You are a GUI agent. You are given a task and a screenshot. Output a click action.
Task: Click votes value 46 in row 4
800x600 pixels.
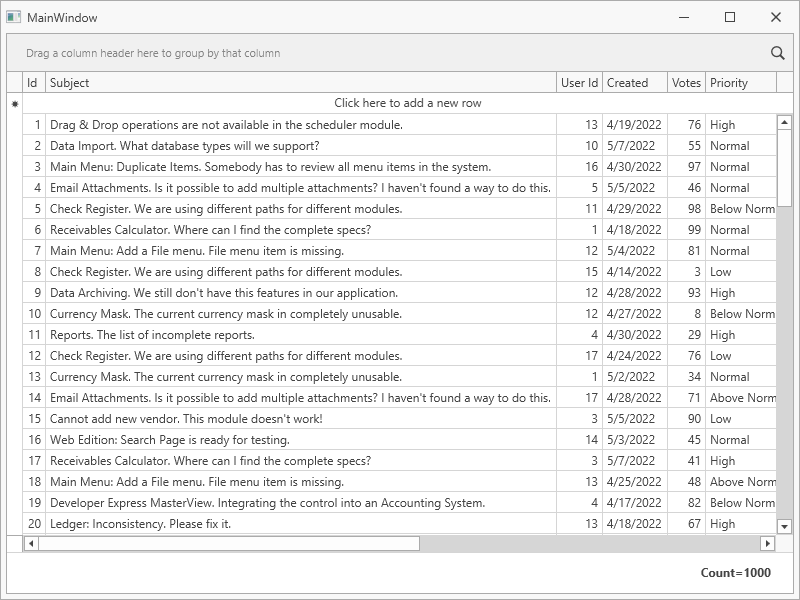687,188
